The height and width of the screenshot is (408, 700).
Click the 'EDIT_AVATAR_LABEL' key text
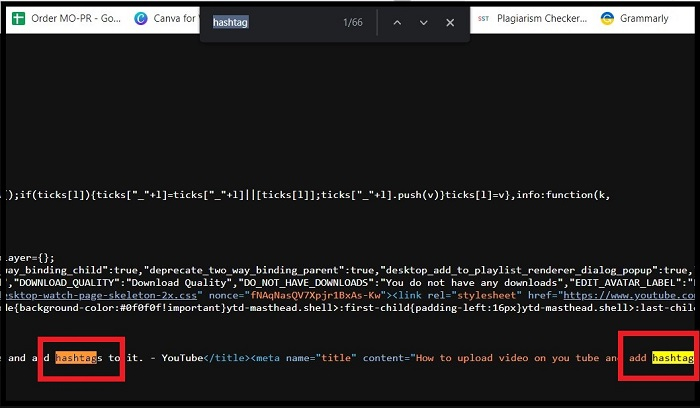click(x=628, y=283)
